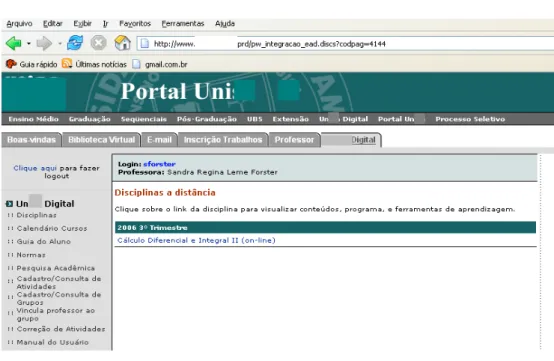Go to Sequenciais in nav bar
Image resolution: width=554 pixels, height=361 pixels.
pos(144,119)
